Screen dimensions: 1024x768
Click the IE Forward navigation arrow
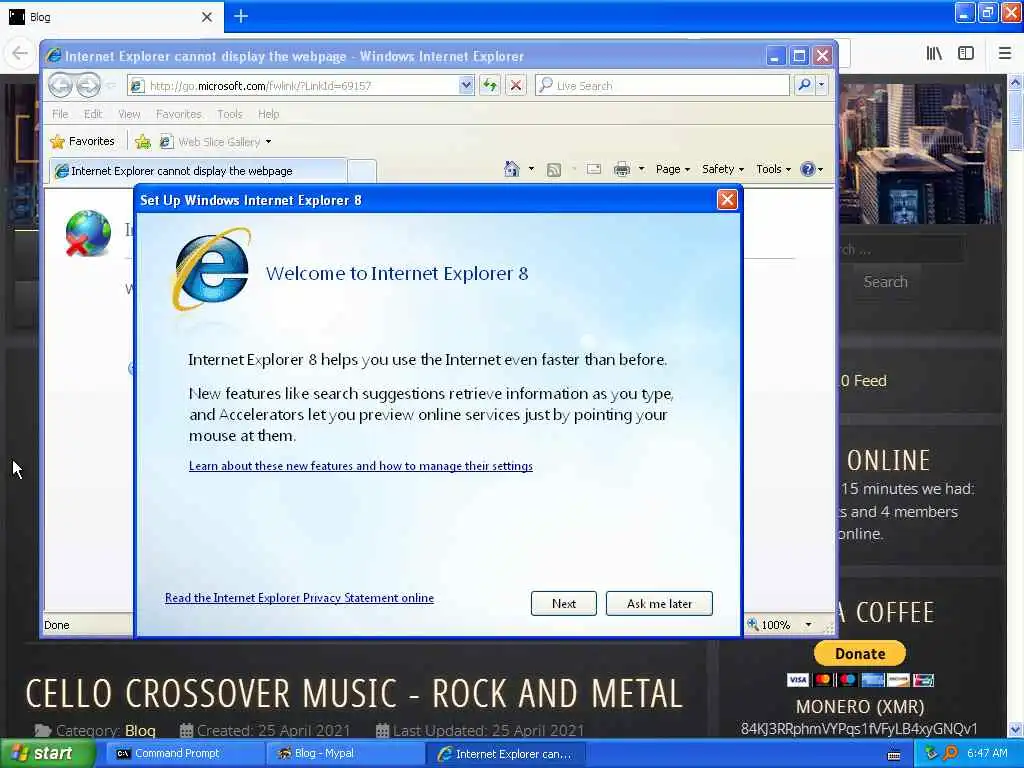coord(88,85)
